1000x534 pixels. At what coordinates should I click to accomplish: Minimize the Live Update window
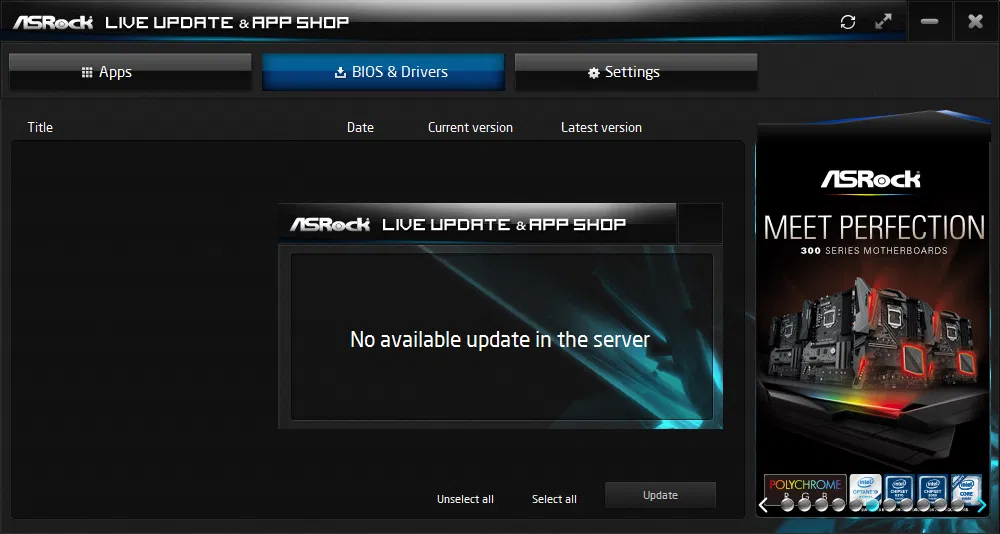click(930, 22)
